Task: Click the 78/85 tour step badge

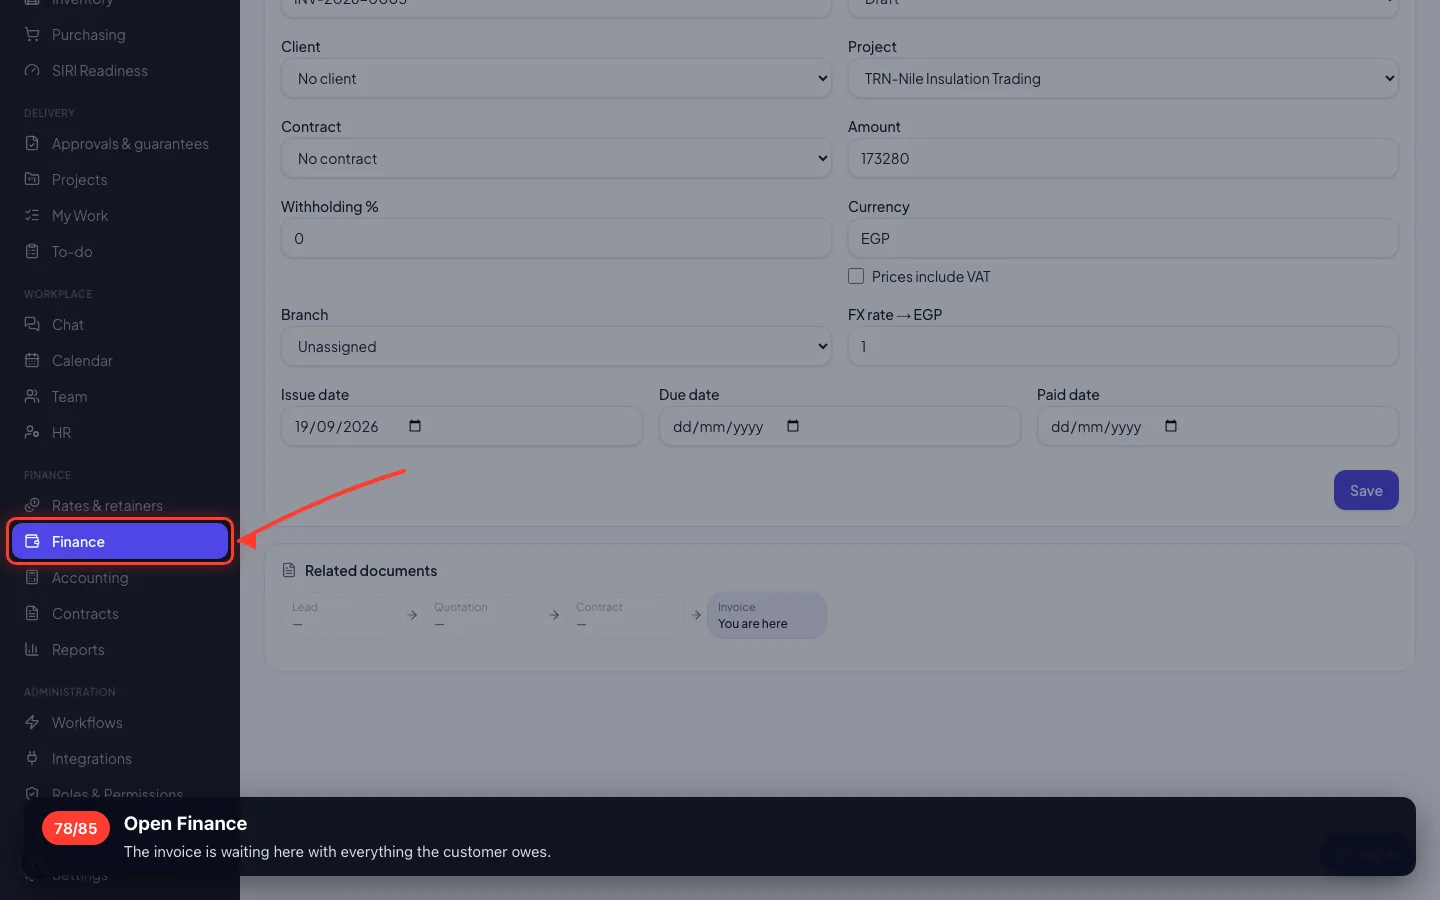Action: tap(76, 828)
